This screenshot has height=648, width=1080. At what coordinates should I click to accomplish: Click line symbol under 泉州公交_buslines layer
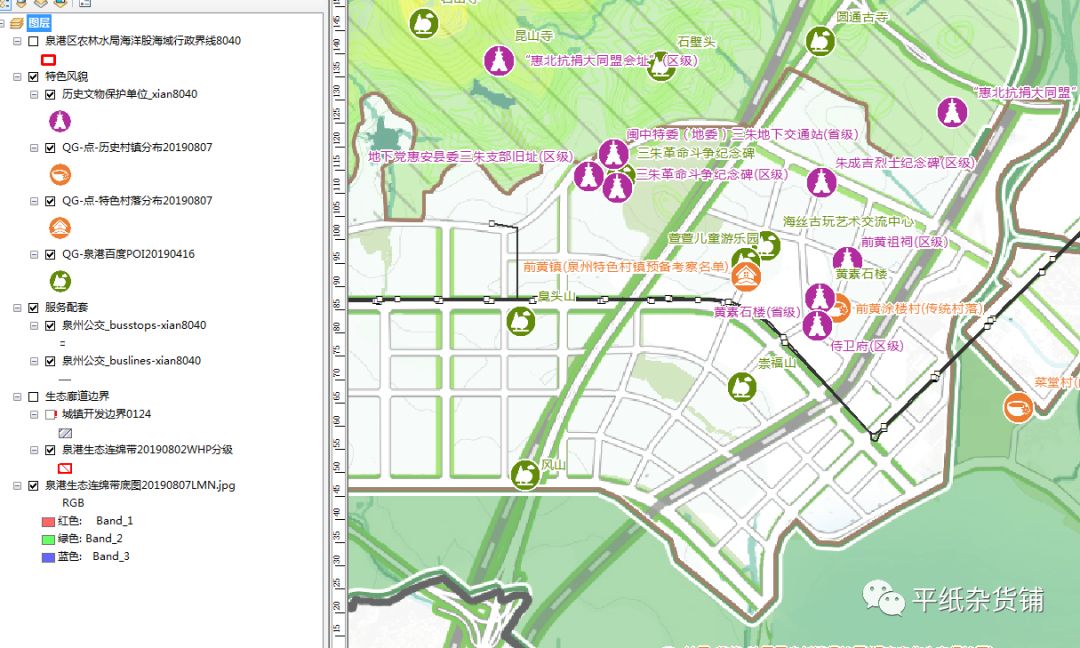(x=65, y=379)
